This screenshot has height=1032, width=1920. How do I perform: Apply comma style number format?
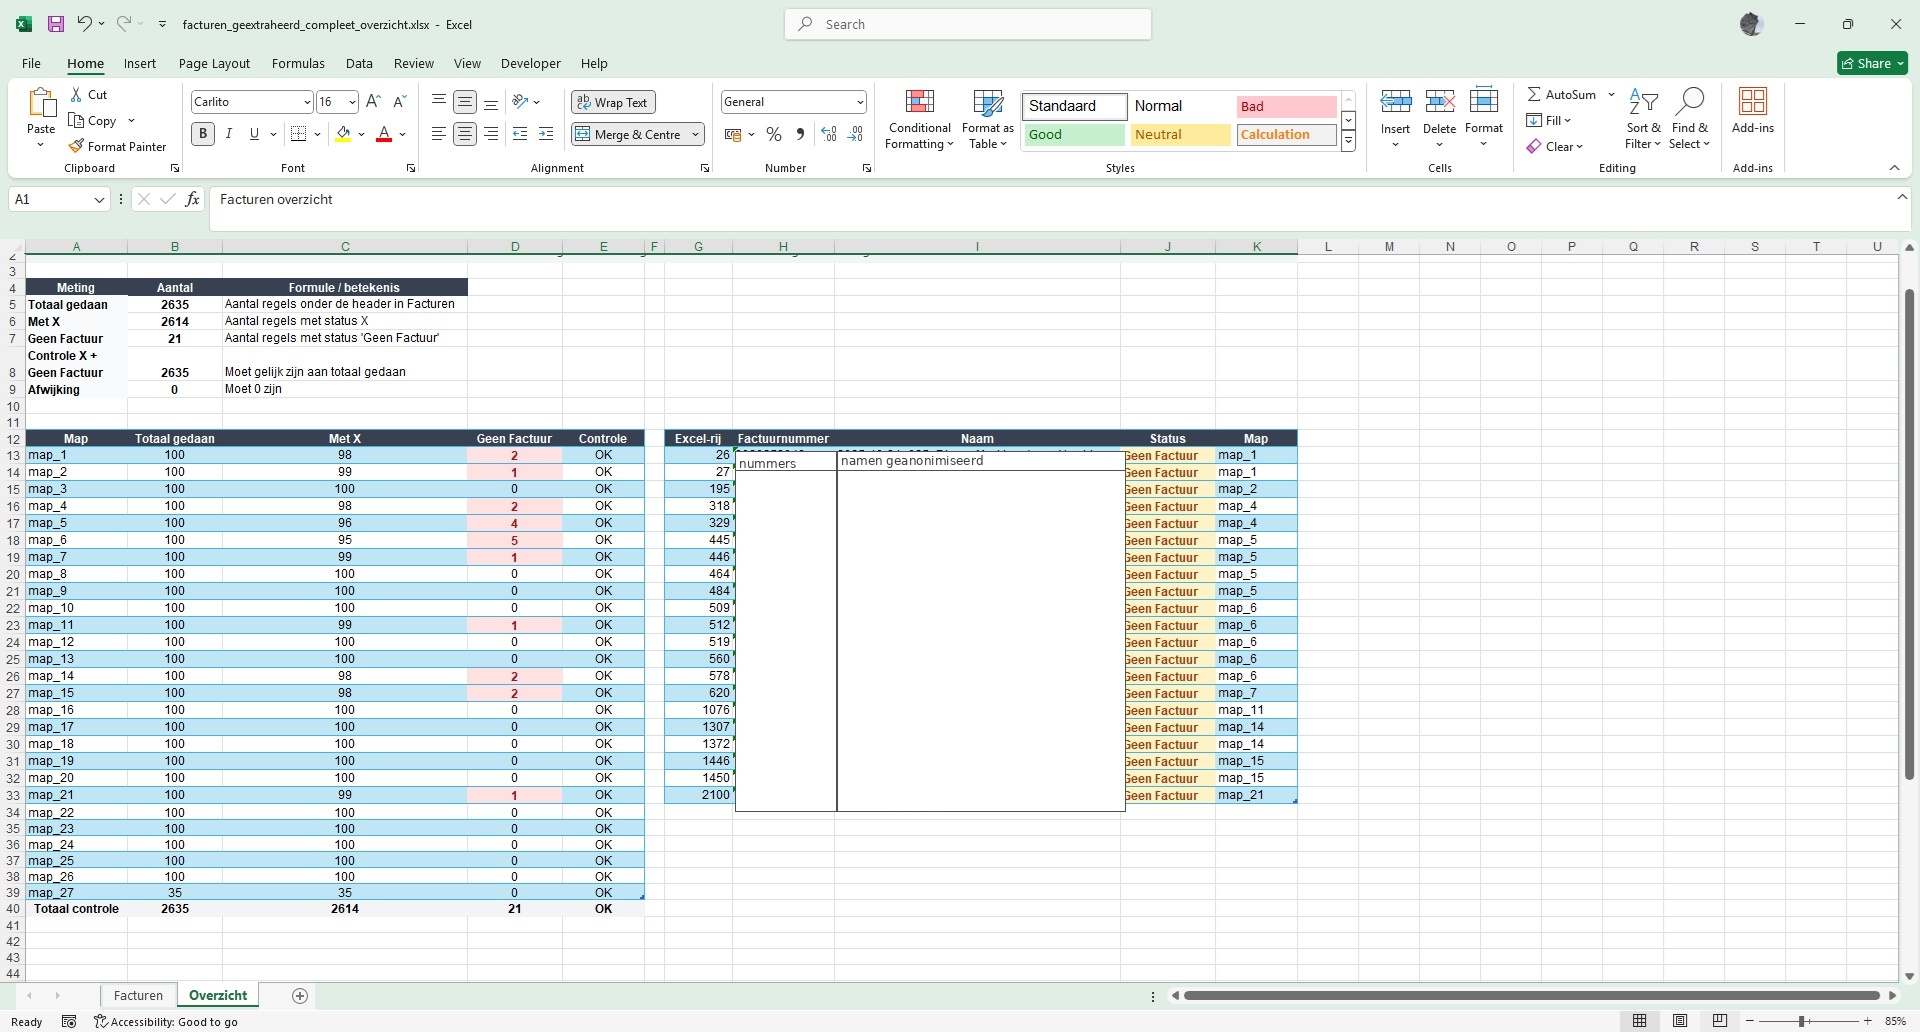[800, 134]
